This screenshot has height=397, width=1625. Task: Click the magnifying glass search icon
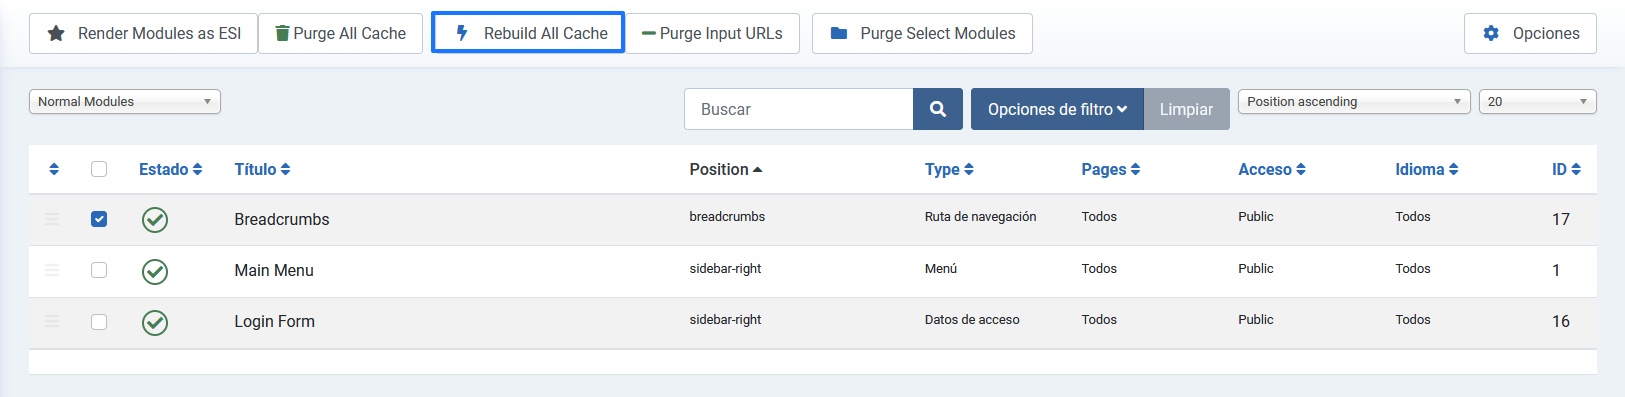[938, 109]
